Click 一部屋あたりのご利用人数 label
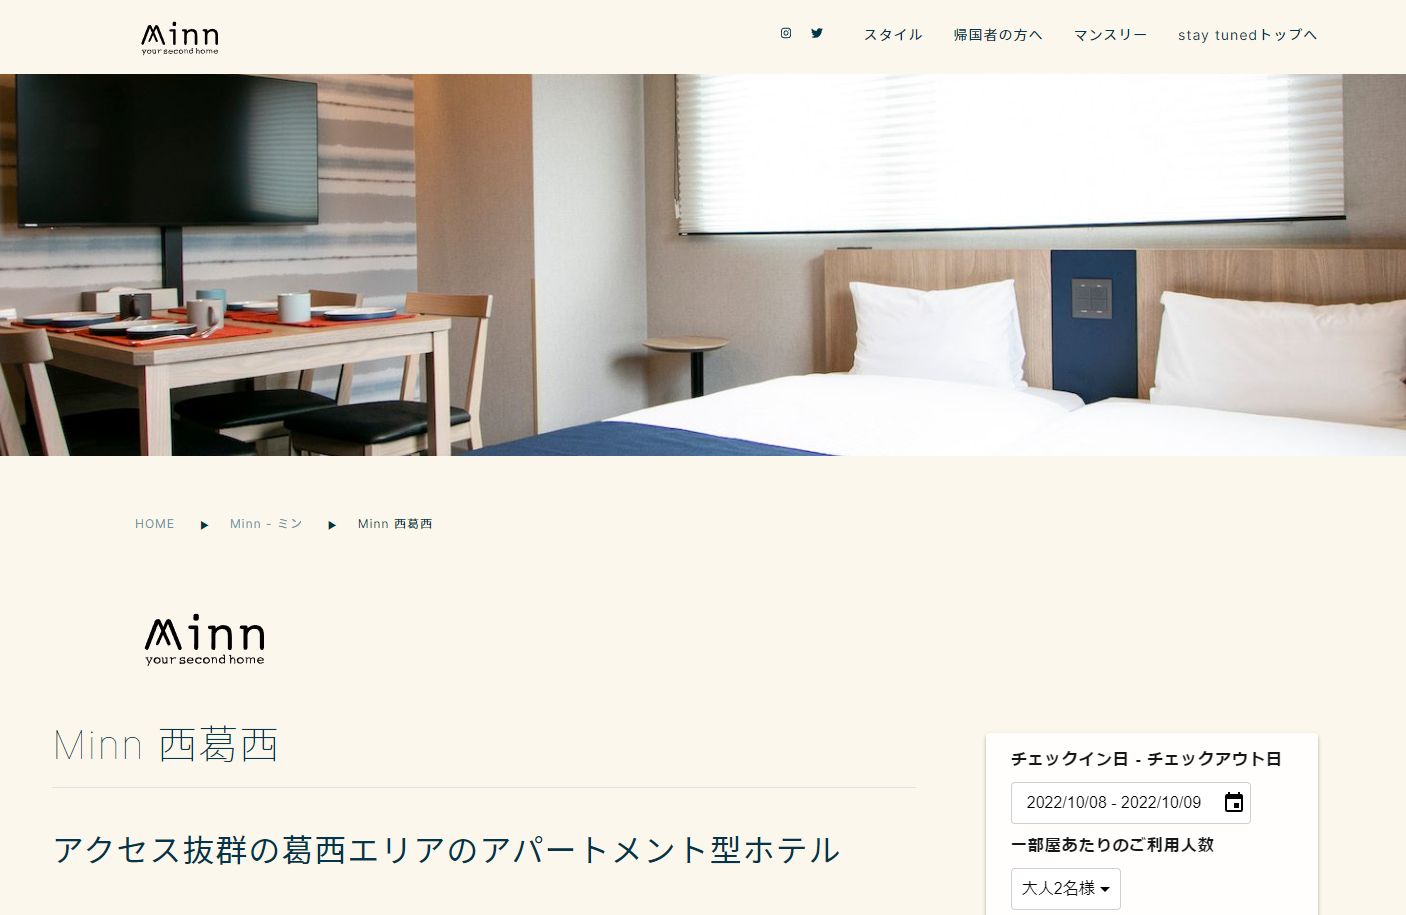Viewport: 1406px width, 915px height. (x=1112, y=845)
